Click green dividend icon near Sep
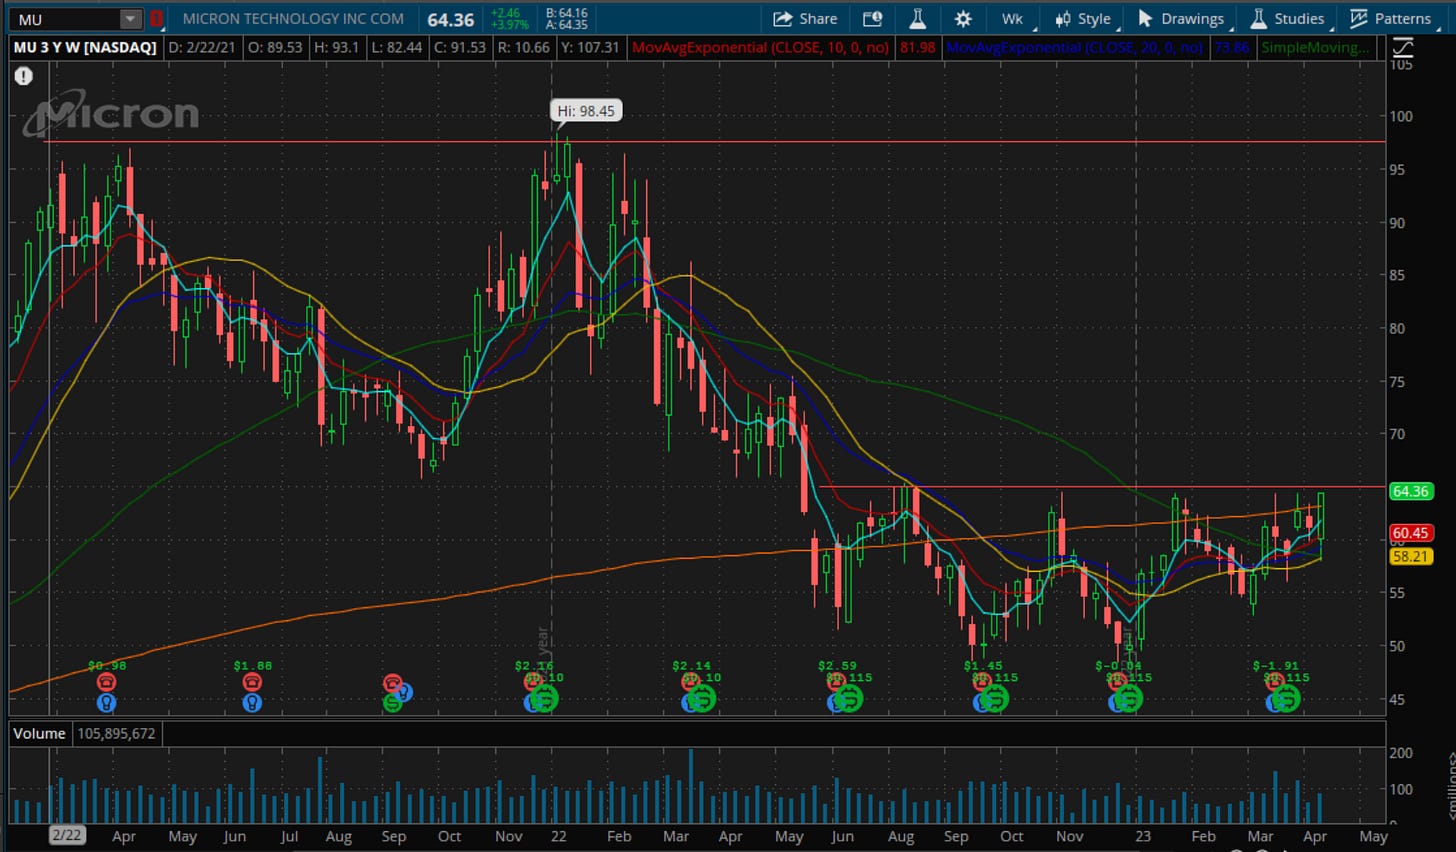This screenshot has height=852, width=1456. pyautogui.click(x=393, y=703)
